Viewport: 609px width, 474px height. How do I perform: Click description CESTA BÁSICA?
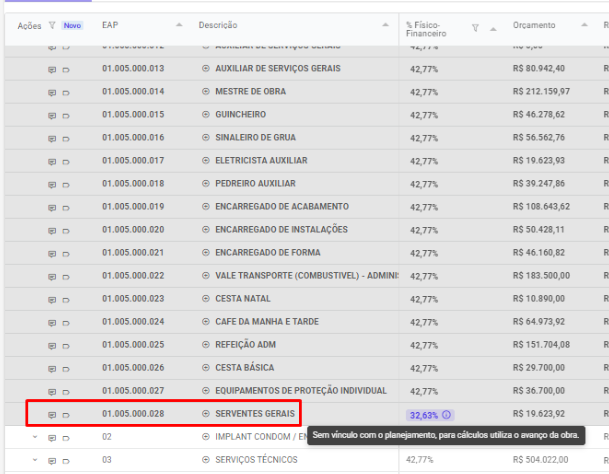[x=245, y=368]
